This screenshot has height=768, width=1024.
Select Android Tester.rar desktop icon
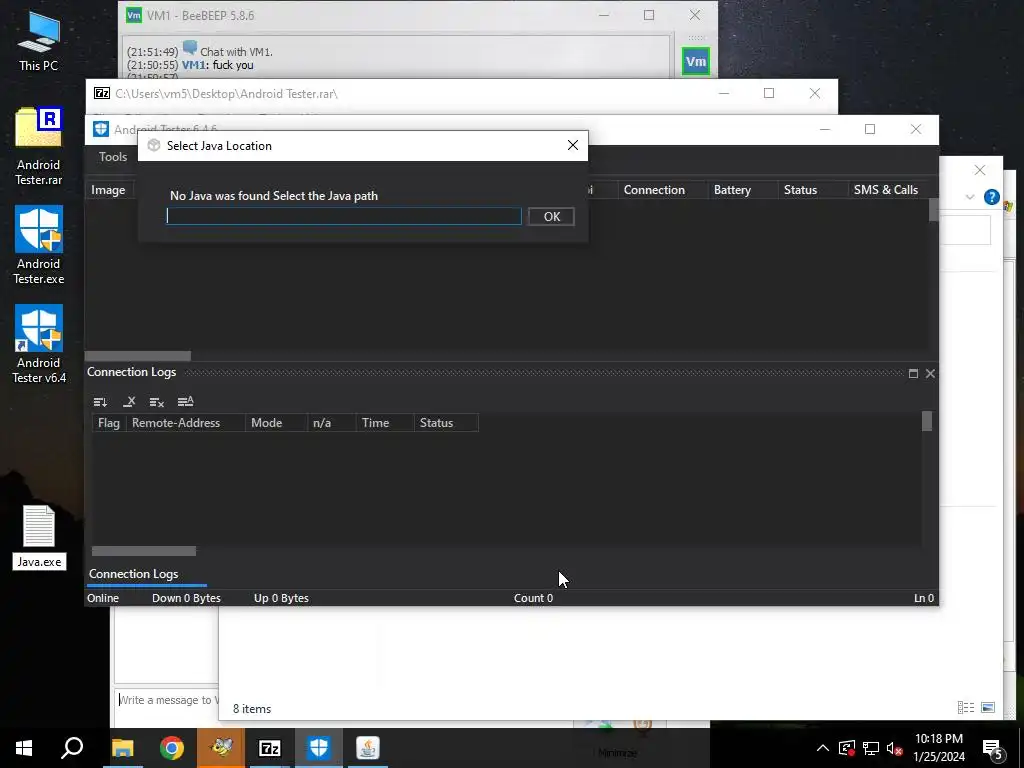point(39,146)
